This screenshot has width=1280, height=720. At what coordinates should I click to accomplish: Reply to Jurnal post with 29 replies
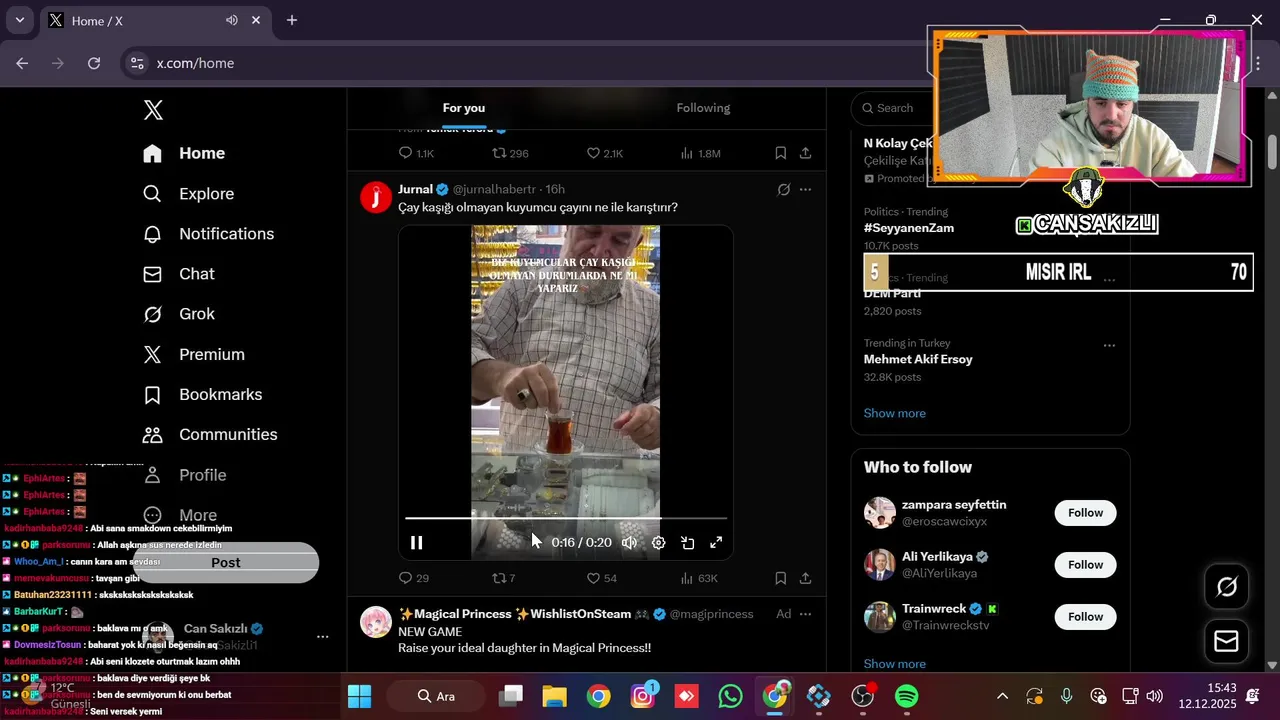tap(413, 578)
